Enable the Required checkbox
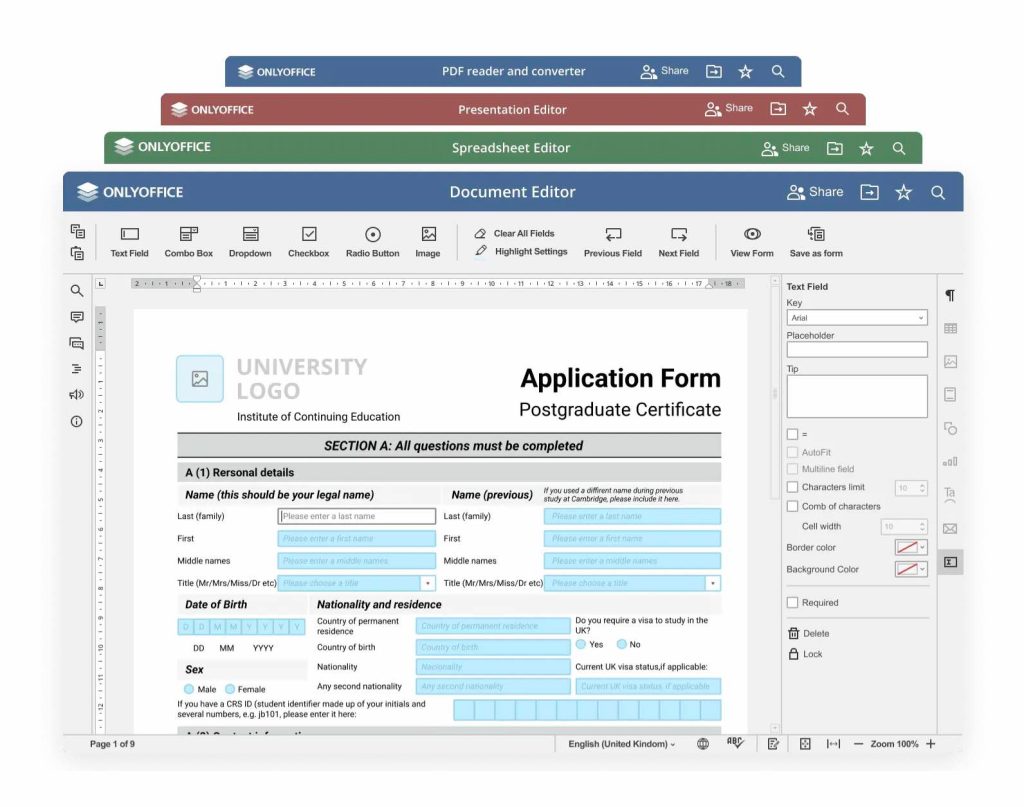 (x=793, y=603)
